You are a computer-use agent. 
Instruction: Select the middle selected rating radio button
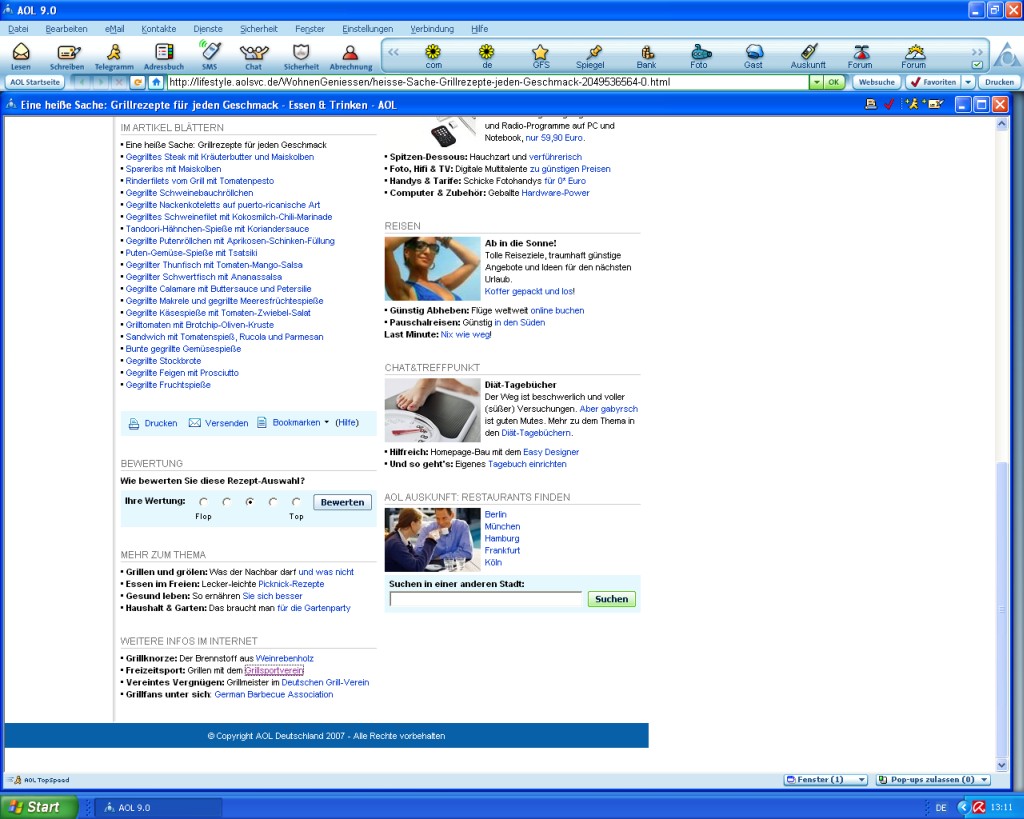(249, 502)
